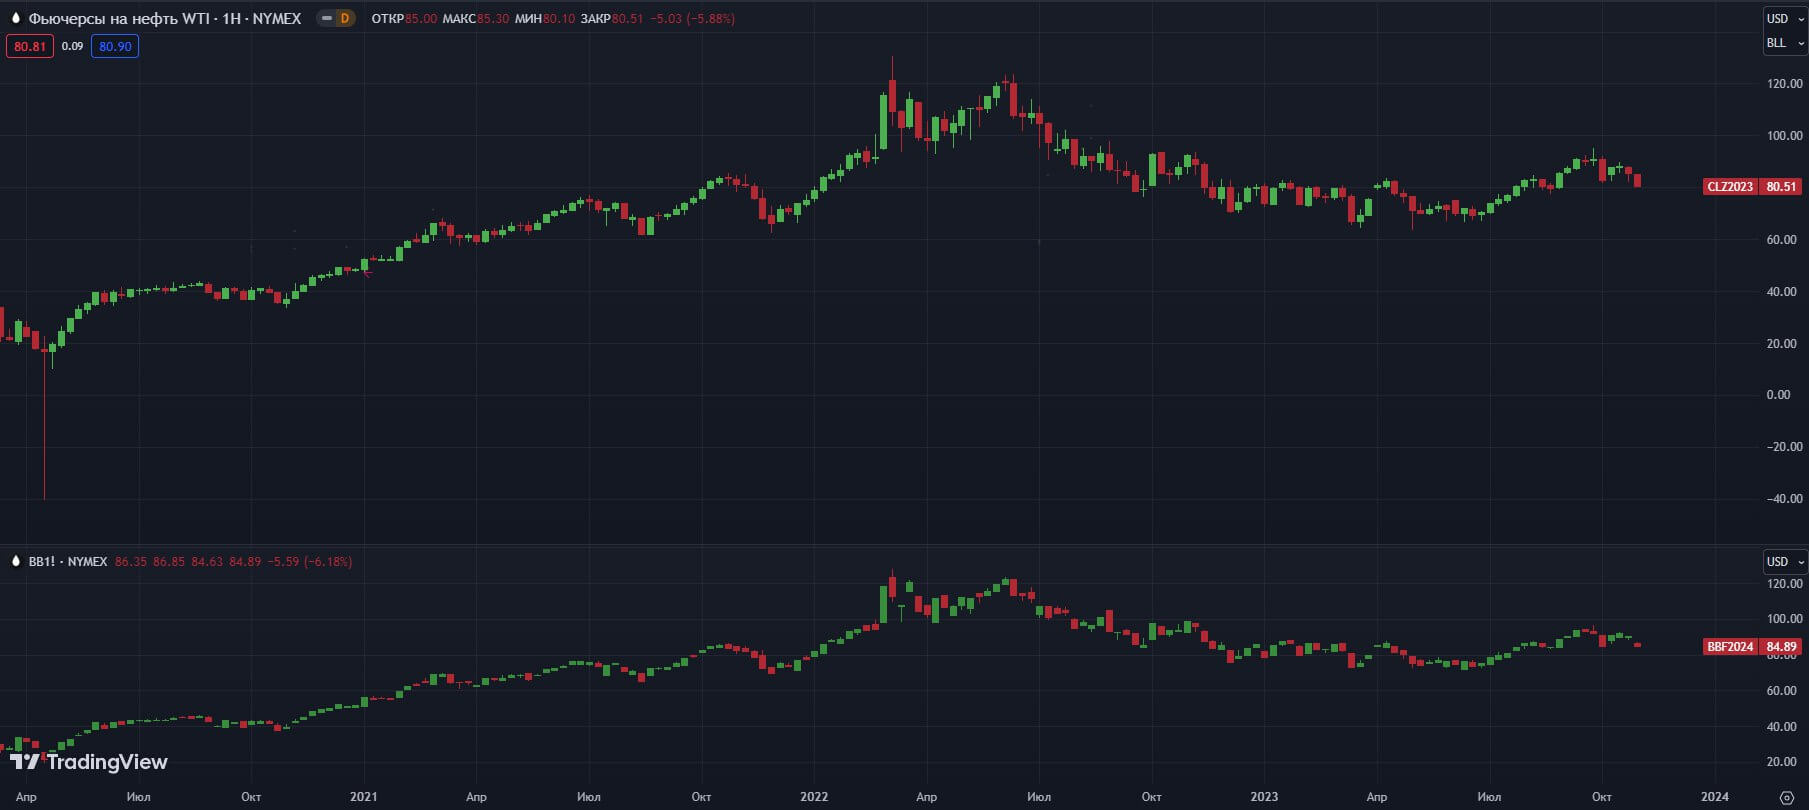The width and height of the screenshot is (1809, 810).
Task: Click the −5.03 (−5.88%) change value
Action: [x=692, y=18]
